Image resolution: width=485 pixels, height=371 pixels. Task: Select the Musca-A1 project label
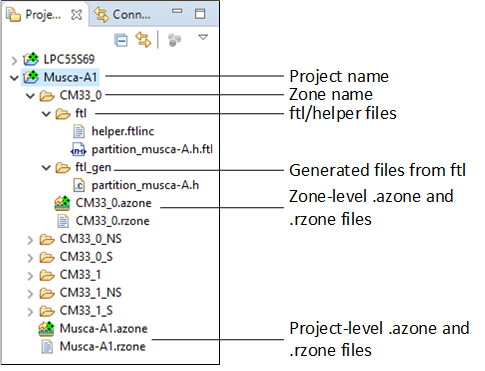pos(70,77)
